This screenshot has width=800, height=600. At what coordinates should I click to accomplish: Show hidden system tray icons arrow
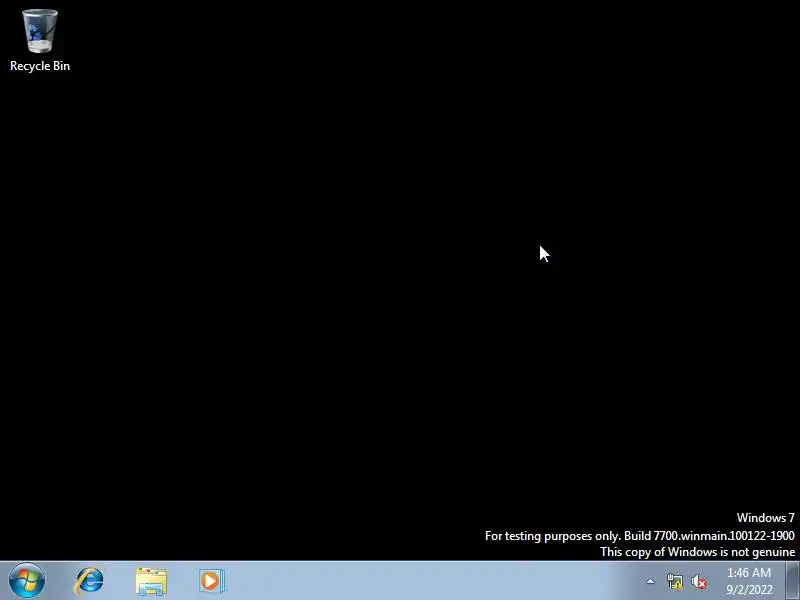click(651, 581)
